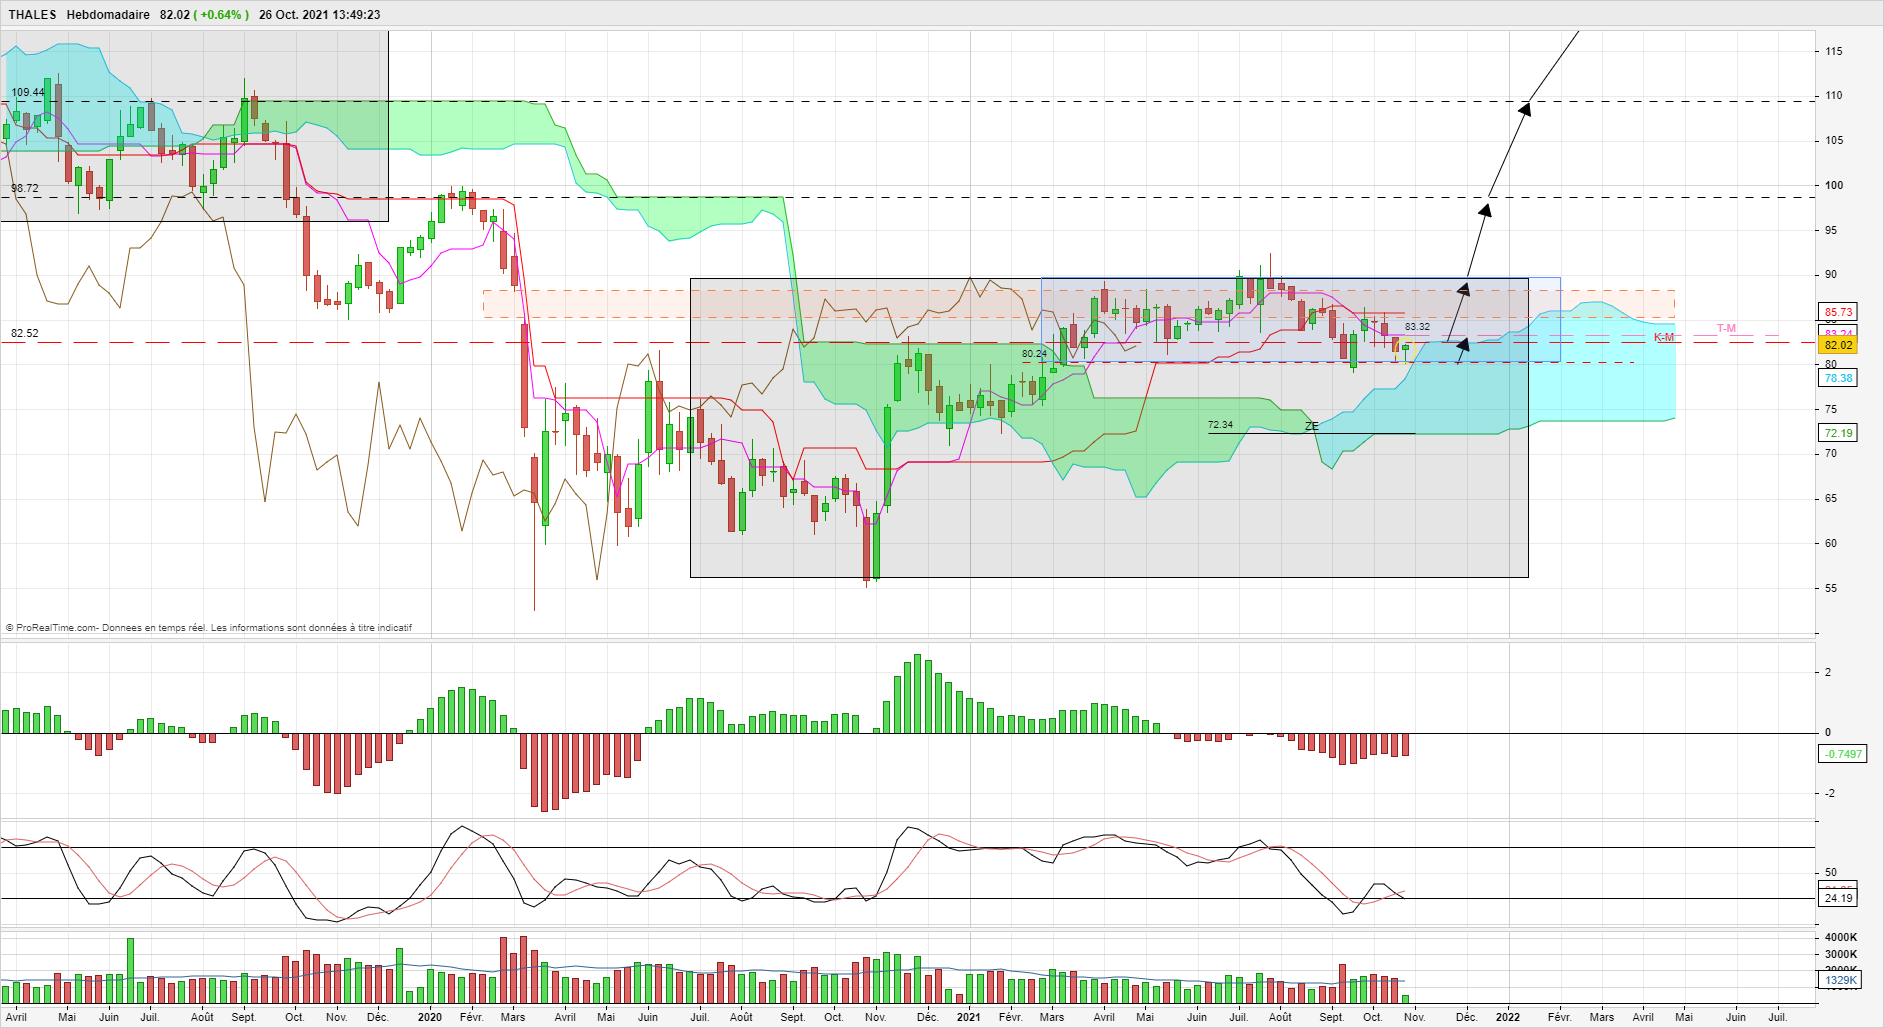
Task: Click the 83.32 annotation on chart
Action: (x=1417, y=327)
